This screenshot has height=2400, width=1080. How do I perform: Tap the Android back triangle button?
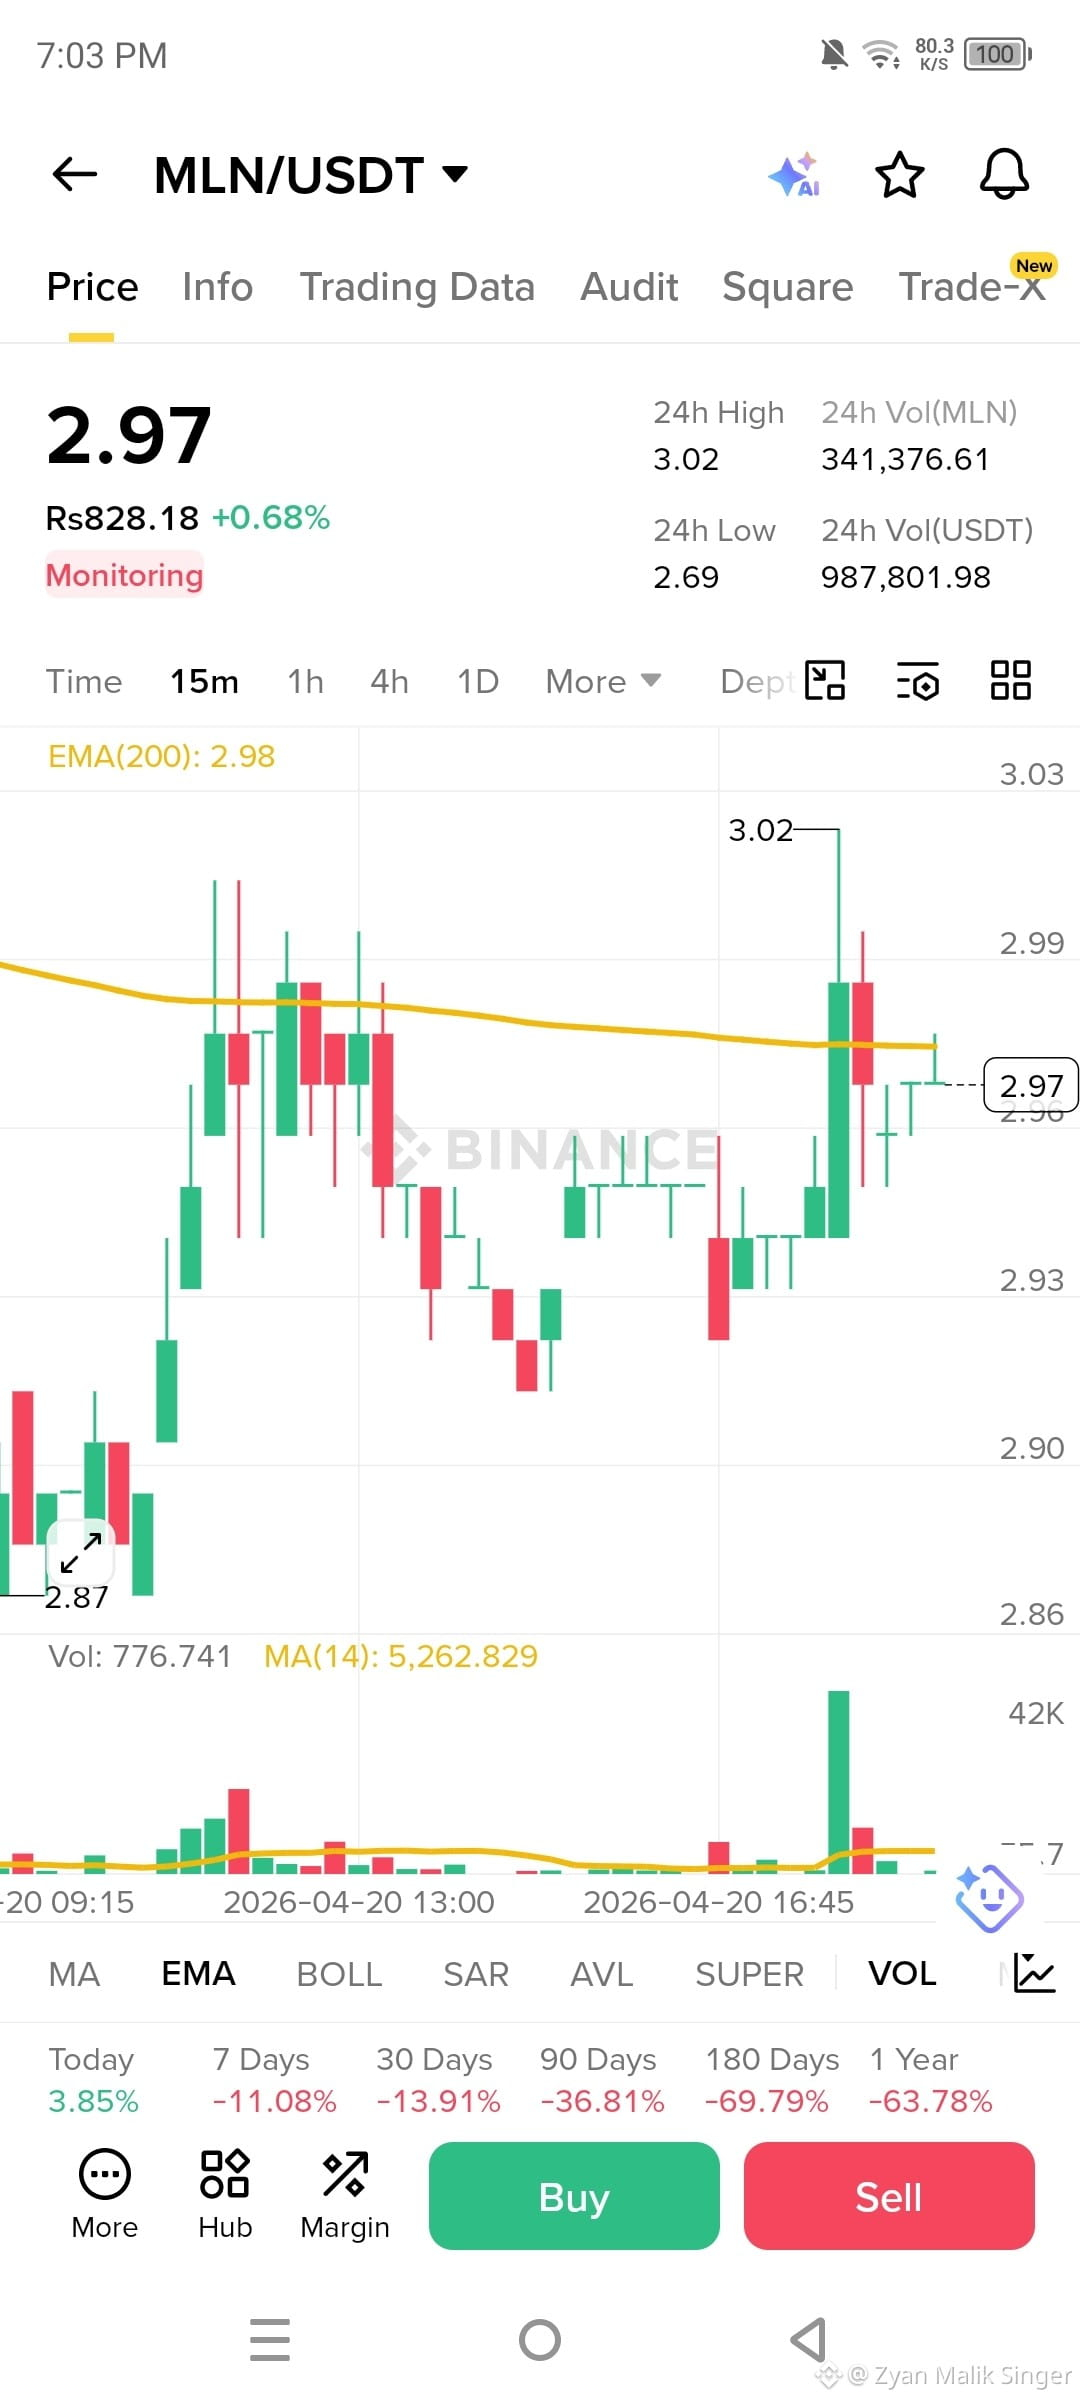pos(808,2340)
